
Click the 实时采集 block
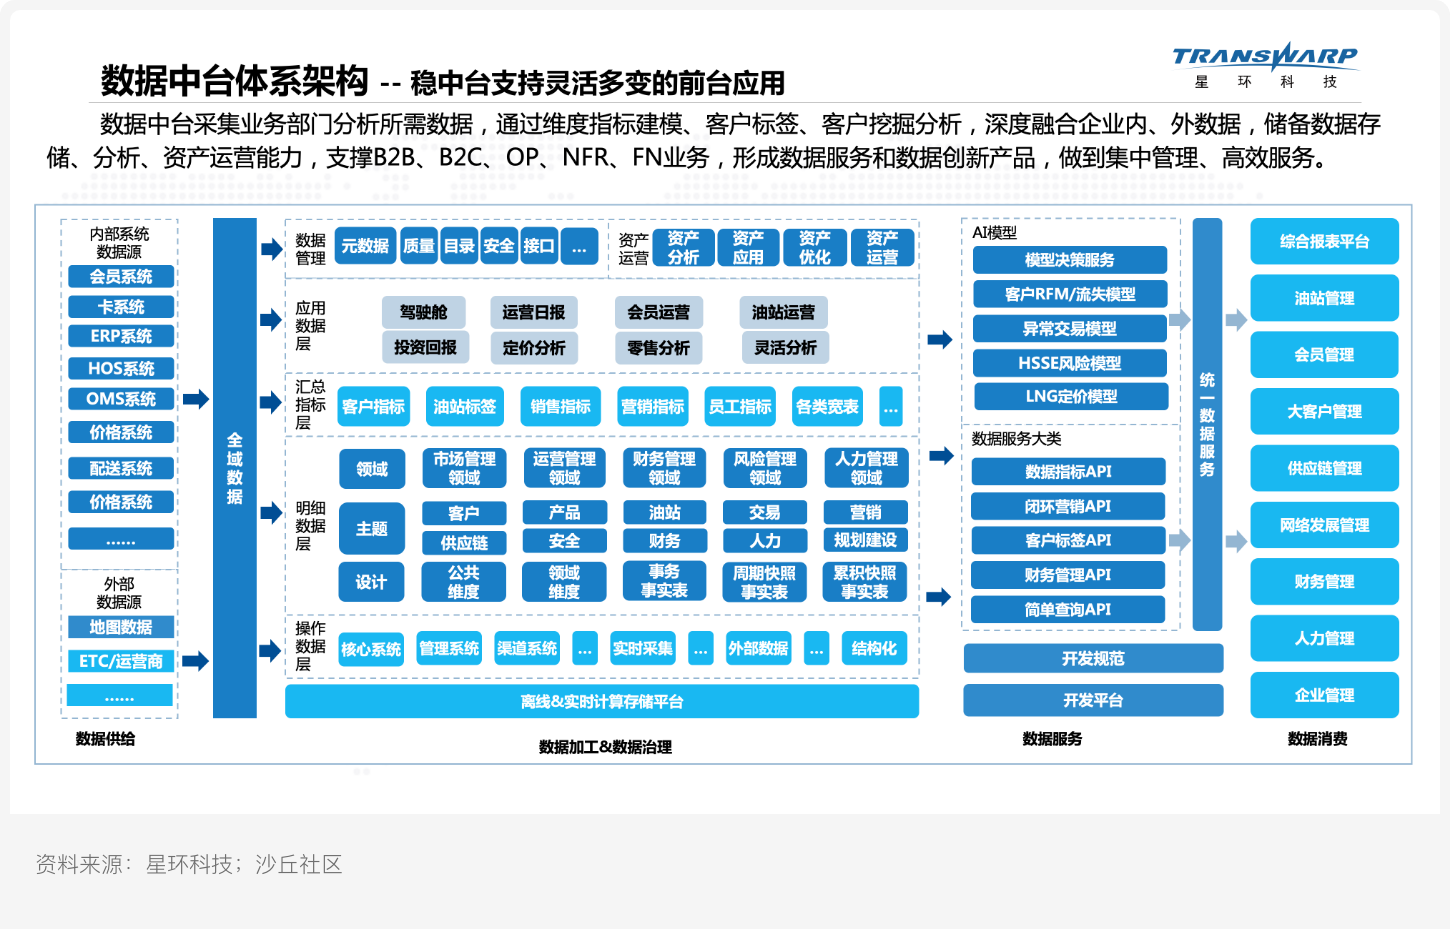coord(643,649)
